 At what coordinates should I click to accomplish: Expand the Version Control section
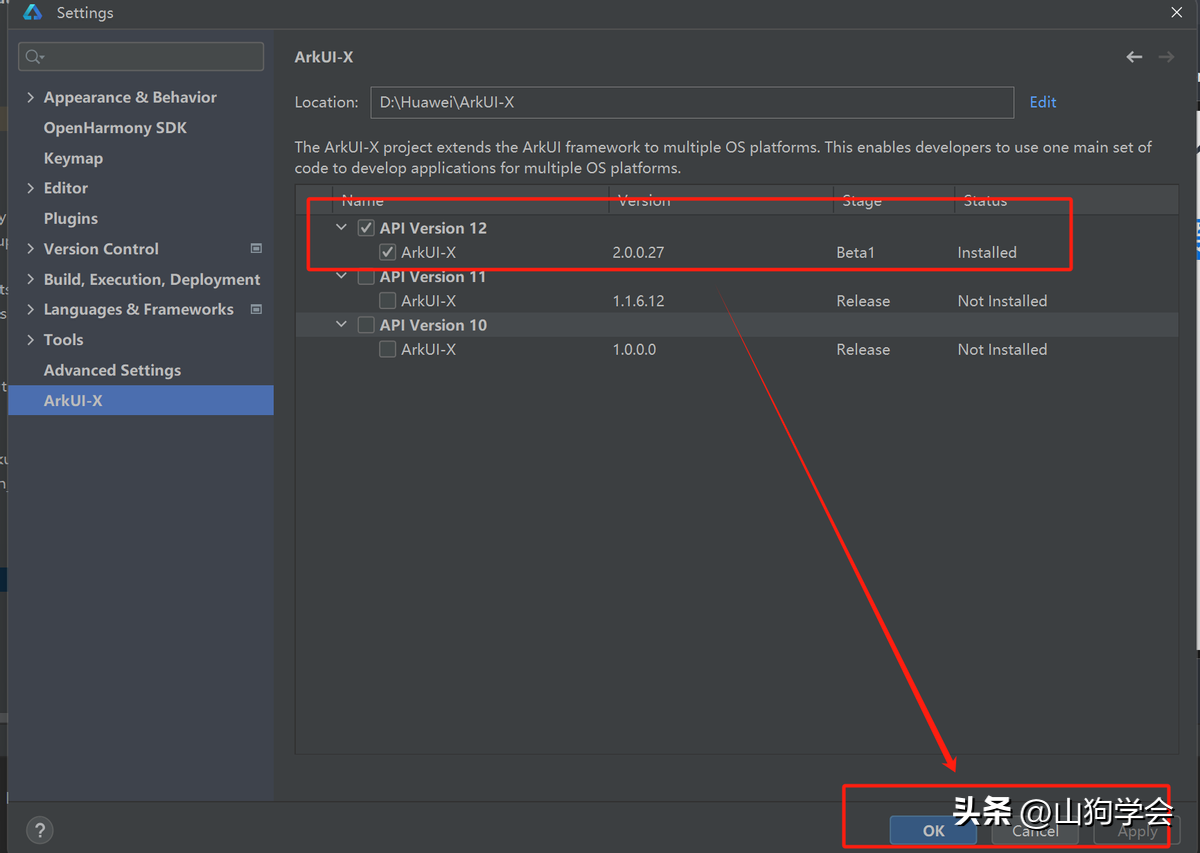(x=31, y=249)
